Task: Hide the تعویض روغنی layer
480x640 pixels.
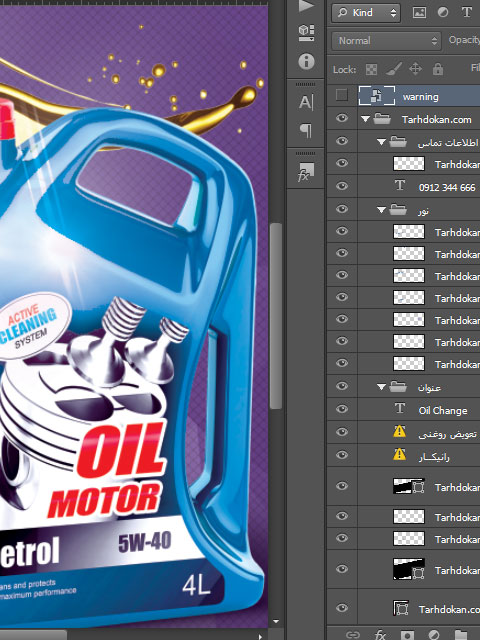Action: point(342,432)
